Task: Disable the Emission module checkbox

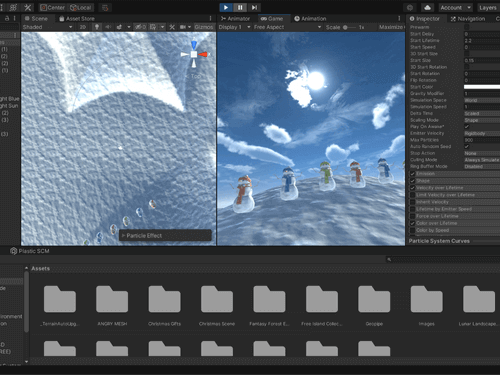Action: (413, 174)
